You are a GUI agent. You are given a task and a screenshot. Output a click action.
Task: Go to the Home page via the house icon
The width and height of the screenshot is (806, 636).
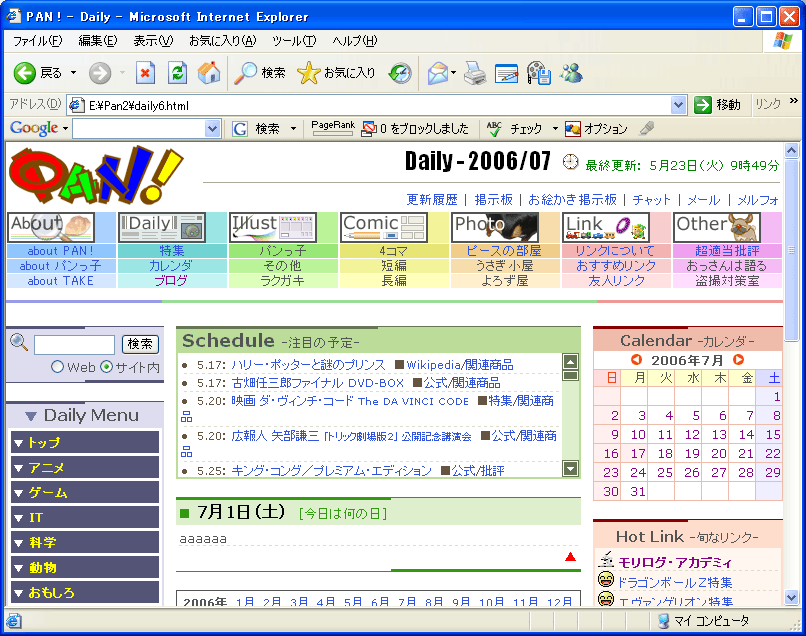click(209, 73)
